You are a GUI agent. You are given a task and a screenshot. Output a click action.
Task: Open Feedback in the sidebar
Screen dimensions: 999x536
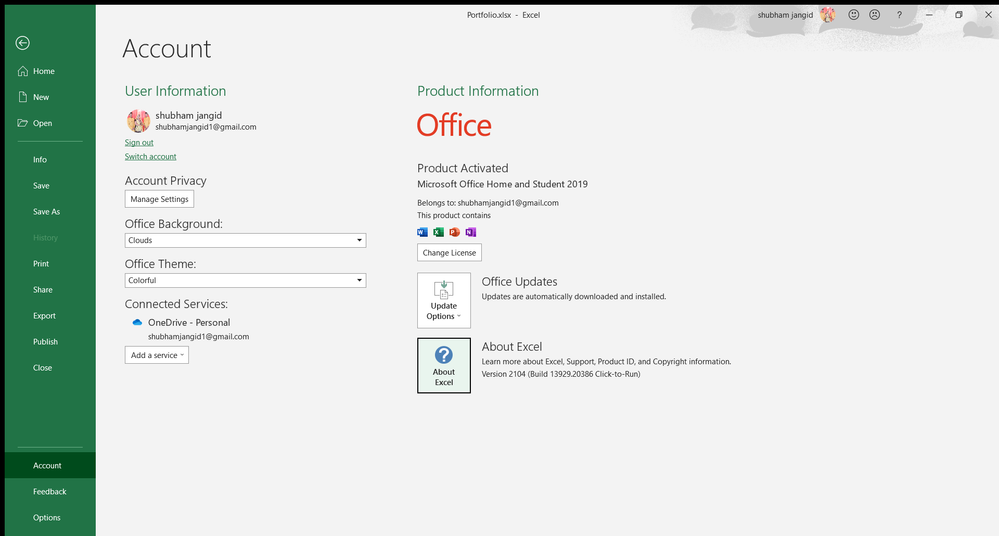[50, 491]
